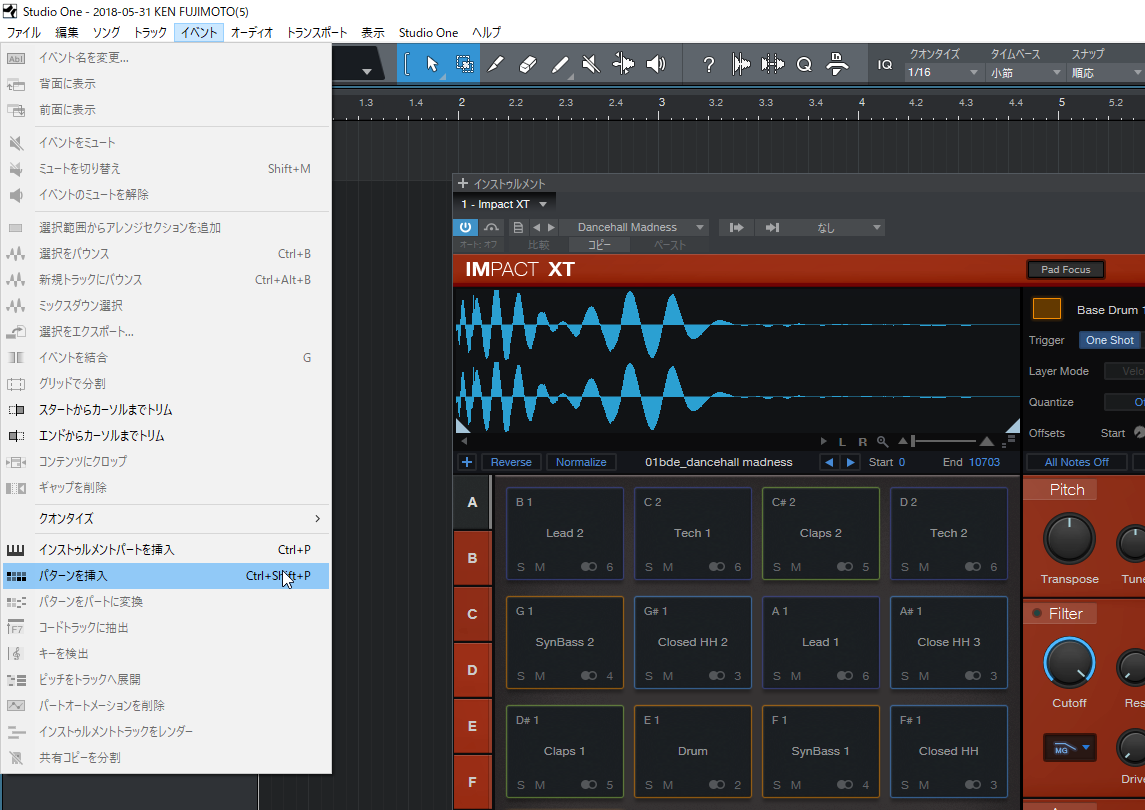Image resolution: width=1145 pixels, height=810 pixels.
Task: Choose パターンを挿入 from the menu
Action: click(x=166, y=576)
